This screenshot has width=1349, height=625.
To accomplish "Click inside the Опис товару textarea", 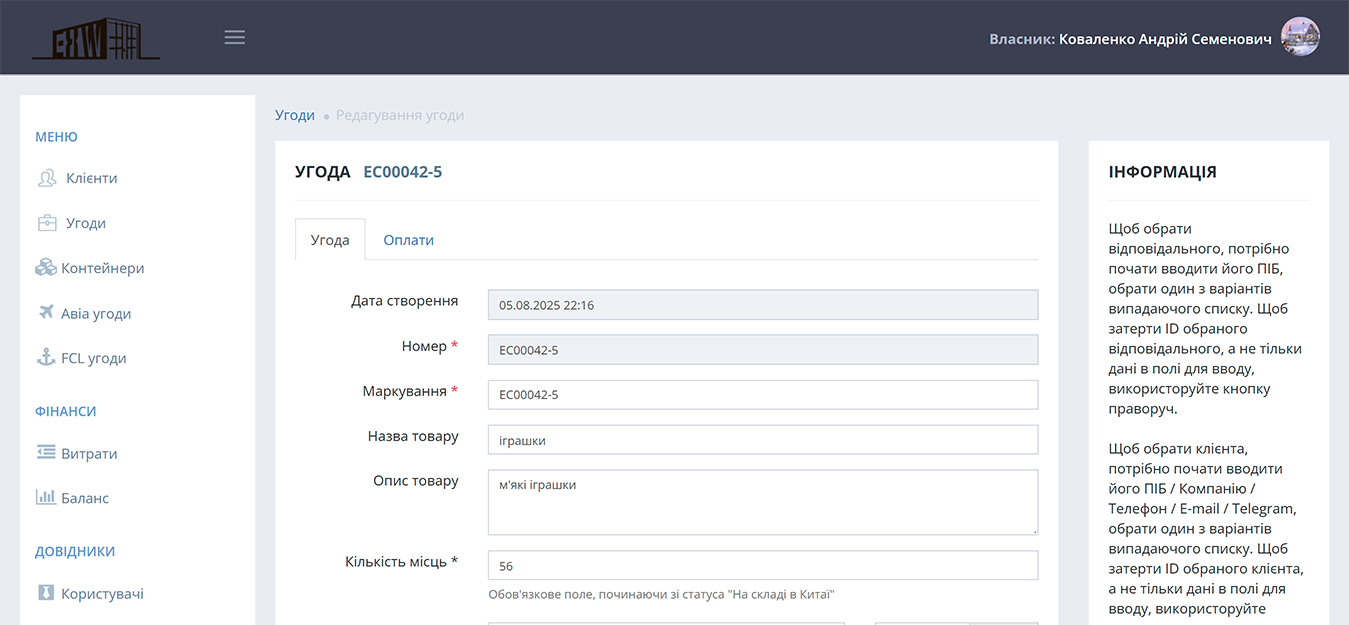I will pos(762,502).
